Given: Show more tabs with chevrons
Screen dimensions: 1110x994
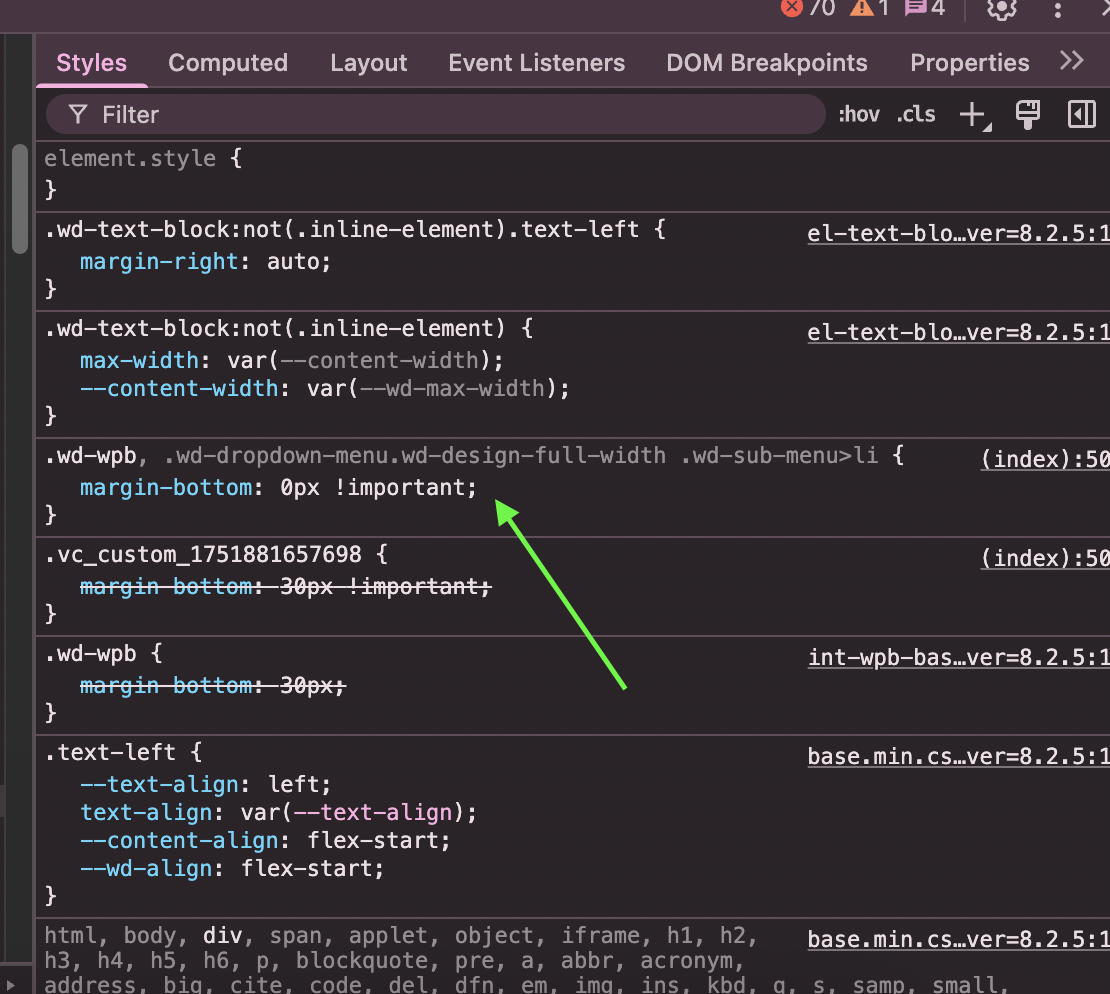Looking at the screenshot, I should [x=1072, y=61].
